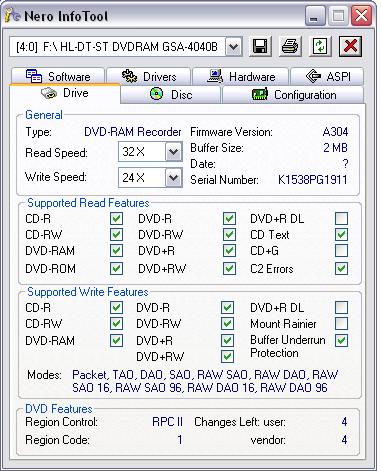Image resolution: width=381 pixels, height=471 pixels.
Task: Switch to the Software tab
Action: tap(58, 76)
